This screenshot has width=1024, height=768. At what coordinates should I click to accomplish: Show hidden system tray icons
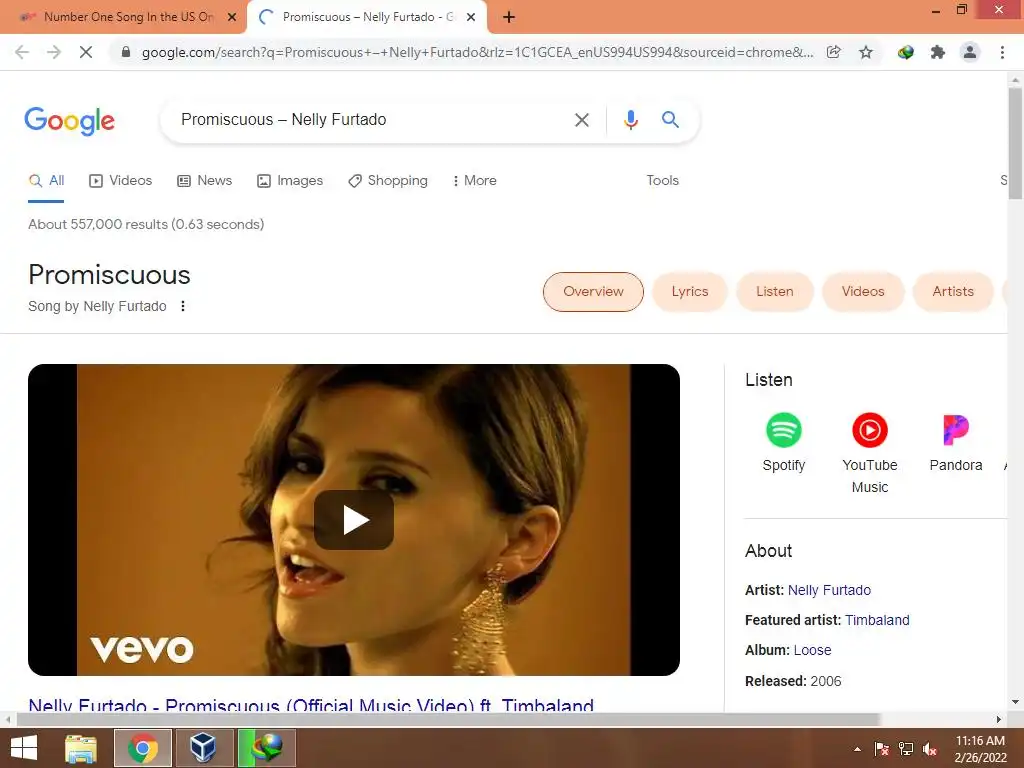point(857,749)
